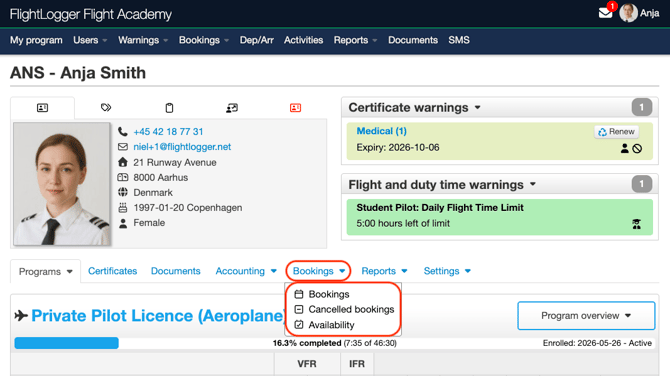Screen dimensions: 670x376
Task: Select the instructor-student tab icon
Action: click(x=232, y=108)
